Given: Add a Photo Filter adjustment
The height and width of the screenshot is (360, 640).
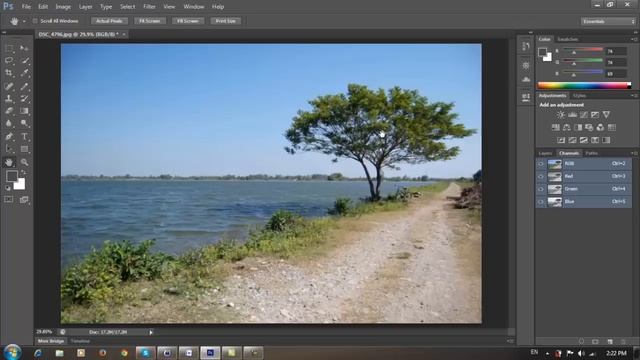Looking at the screenshot, I should point(589,127).
